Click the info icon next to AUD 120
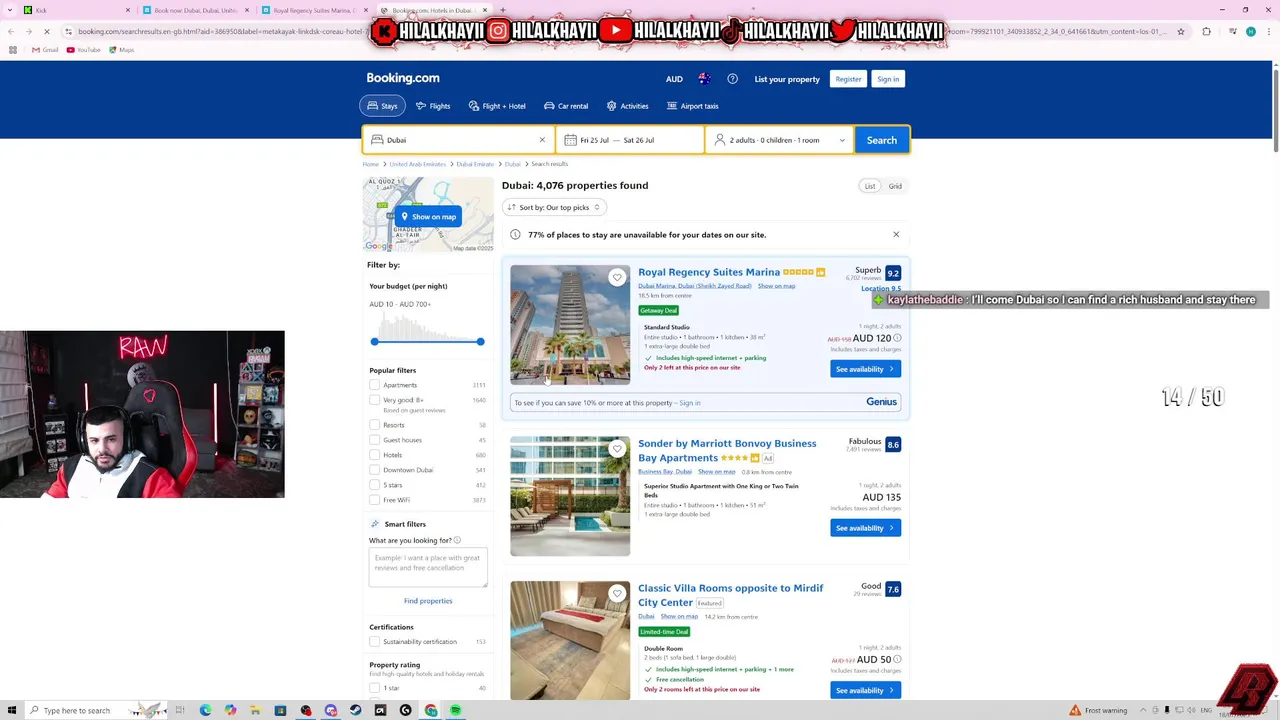Screen dimensions: 1280x720 click(x=897, y=338)
